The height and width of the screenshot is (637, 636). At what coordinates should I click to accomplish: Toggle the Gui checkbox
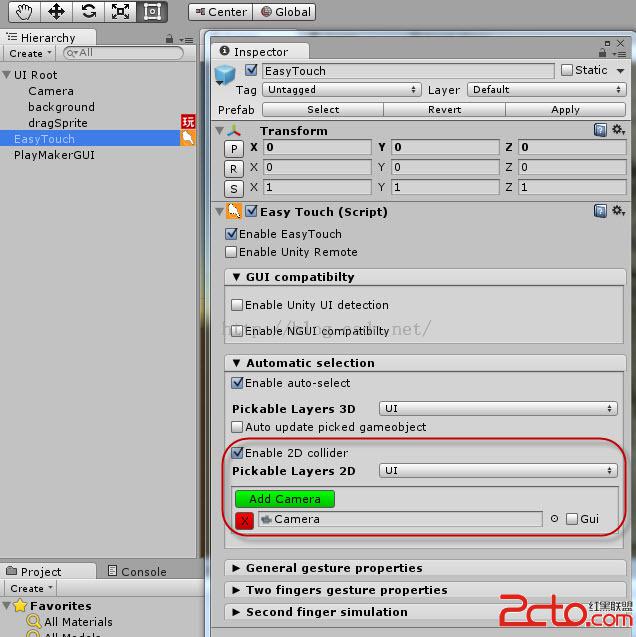[572, 519]
